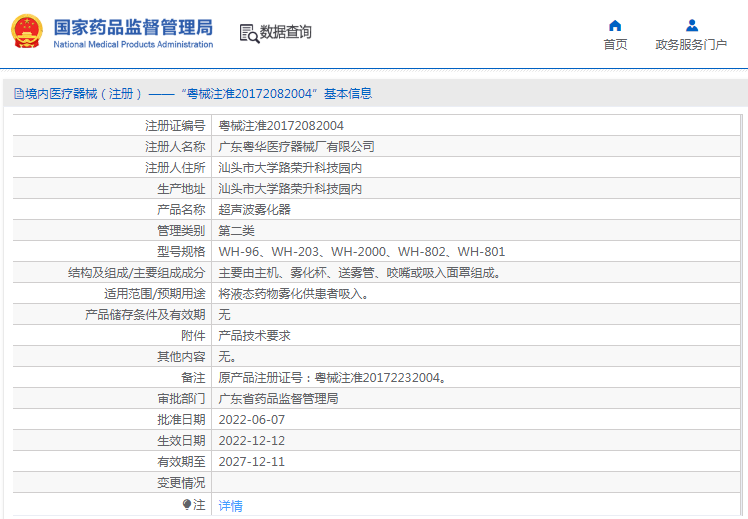Click the 管理类别 label
Screen dimensions: 748x519
[181, 230]
